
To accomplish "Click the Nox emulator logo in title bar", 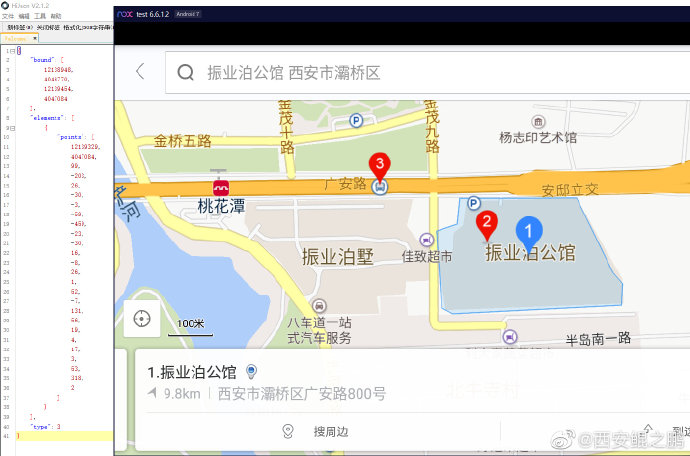I will point(125,14).
